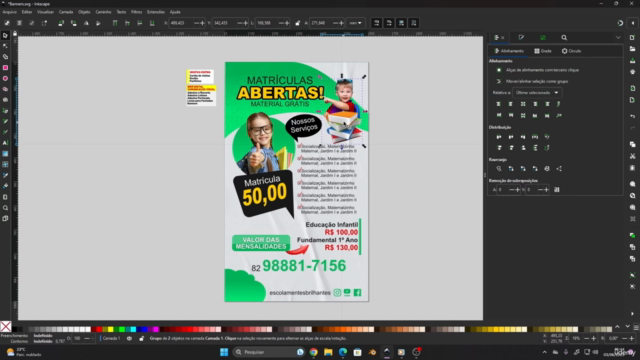Toggle width/height ratio lock icon
Image resolution: width=640 pixels, height=360 pixels.
tap(298, 23)
